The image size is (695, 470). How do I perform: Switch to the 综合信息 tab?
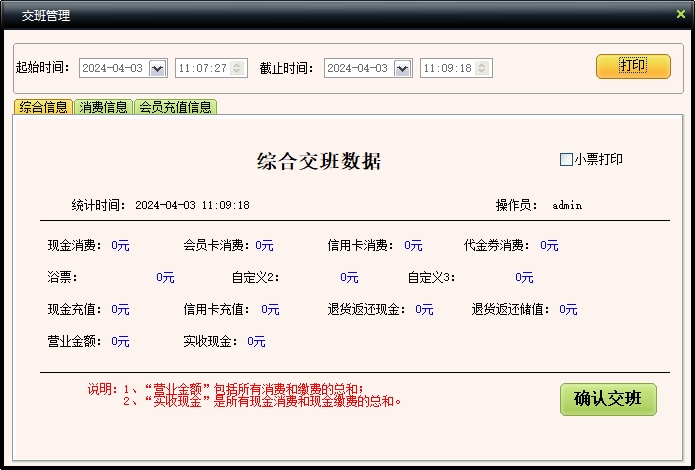(x=44, y=107)
